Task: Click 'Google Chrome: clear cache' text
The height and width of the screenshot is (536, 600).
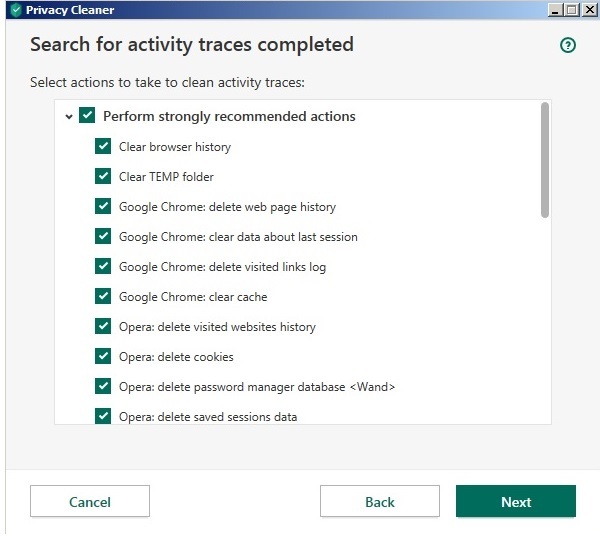Action: pos(193,297)
